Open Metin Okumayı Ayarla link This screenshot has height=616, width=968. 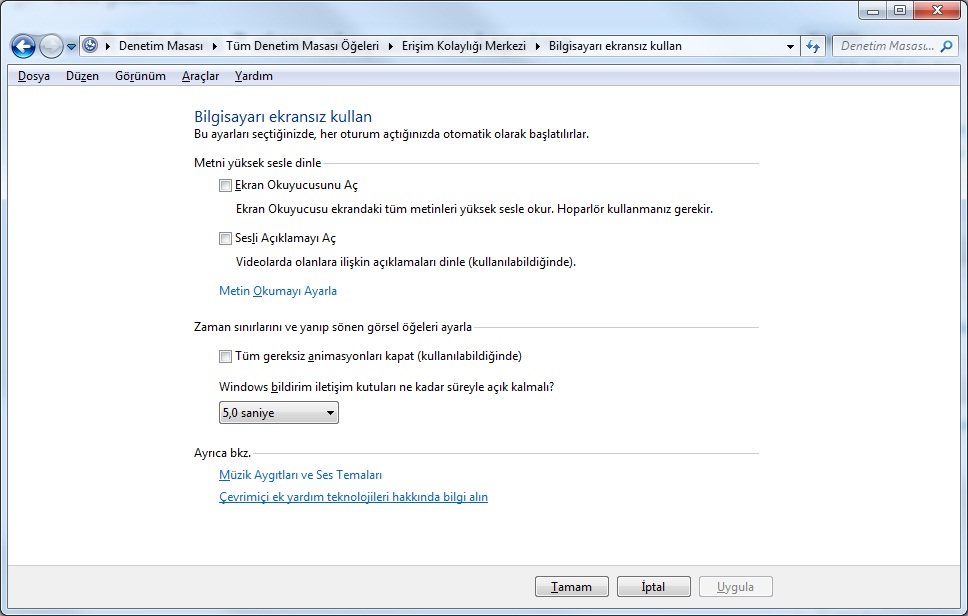(x=278, y=291)
